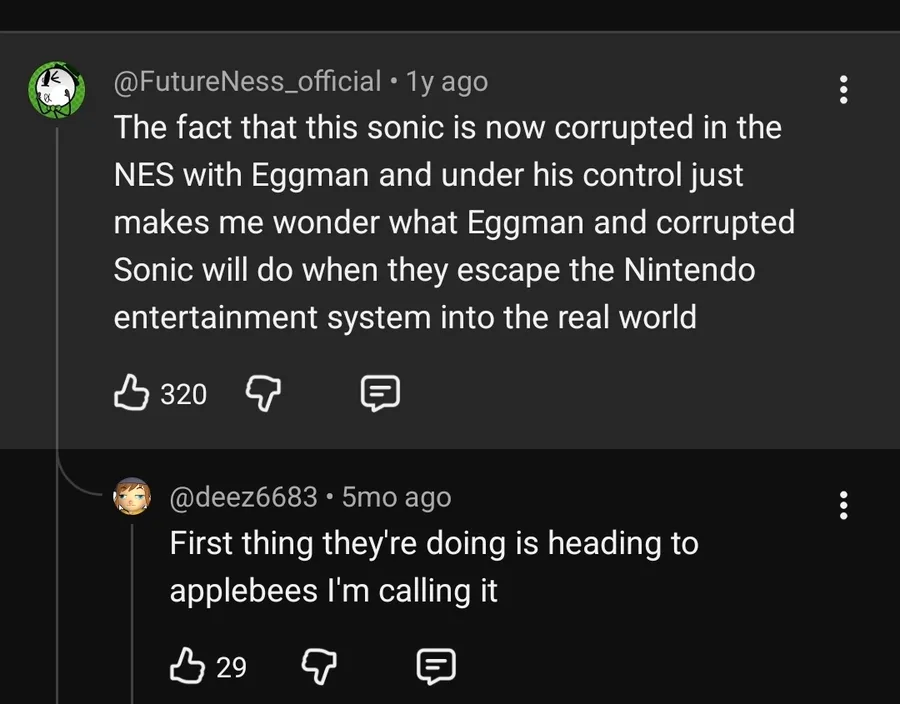Like the FutureNess_official comment

pos(132,393)
